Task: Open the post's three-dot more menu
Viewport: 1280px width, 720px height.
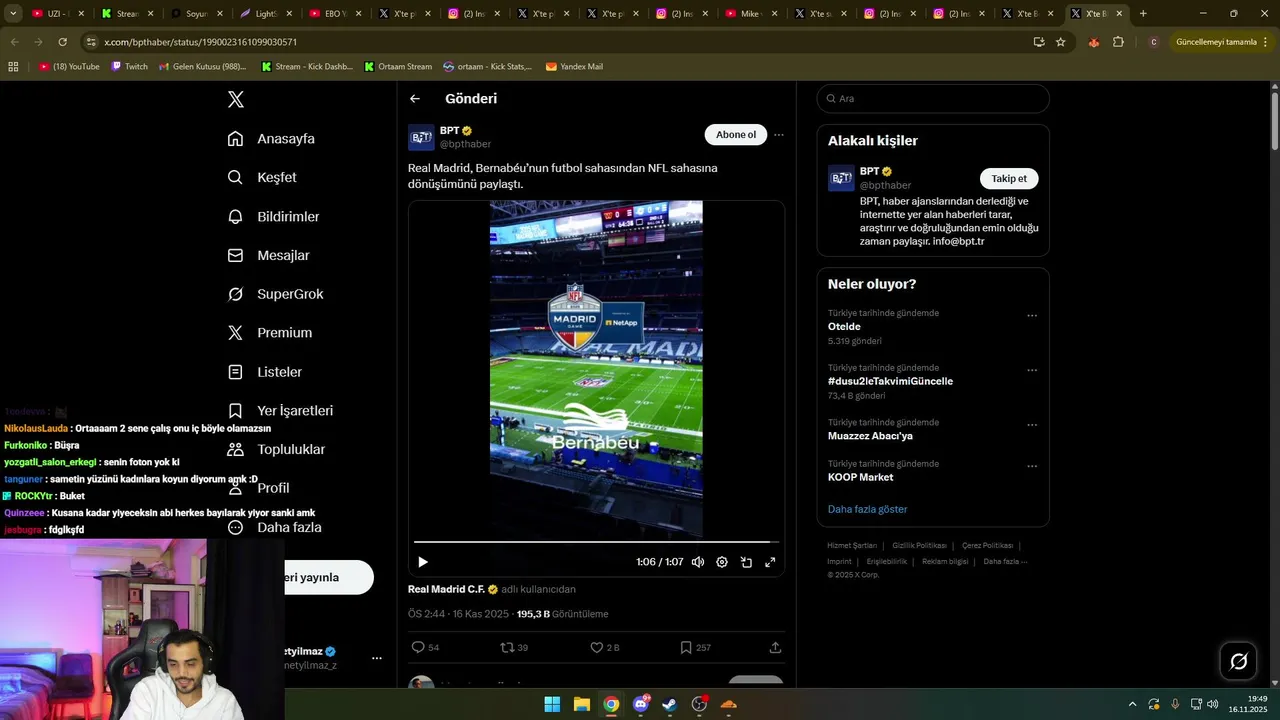Action: [779, 135]
